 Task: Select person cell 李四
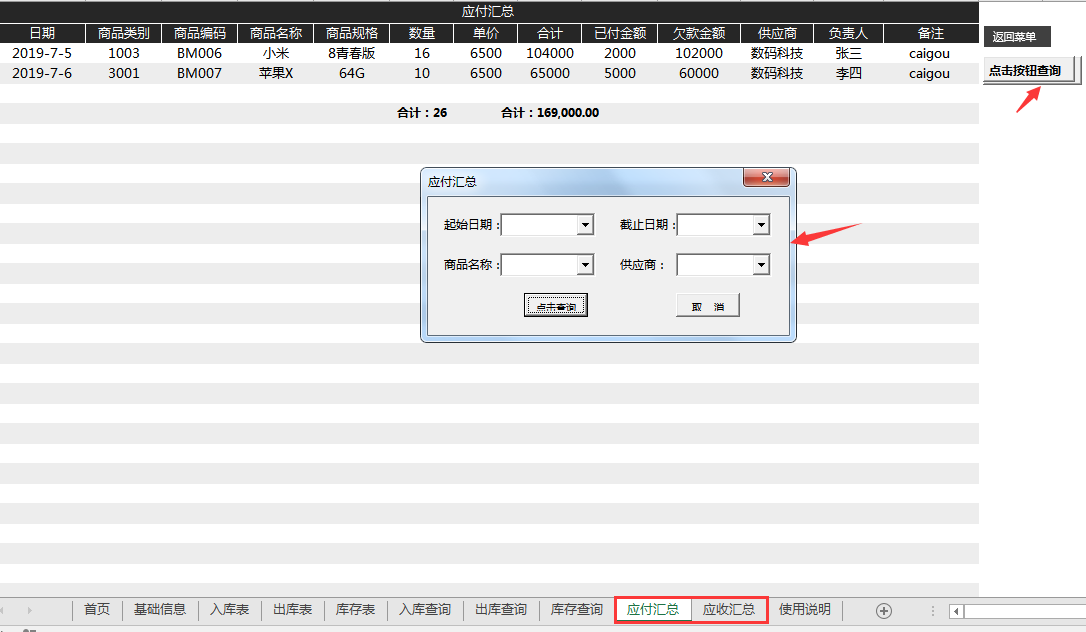coord(848,73)
